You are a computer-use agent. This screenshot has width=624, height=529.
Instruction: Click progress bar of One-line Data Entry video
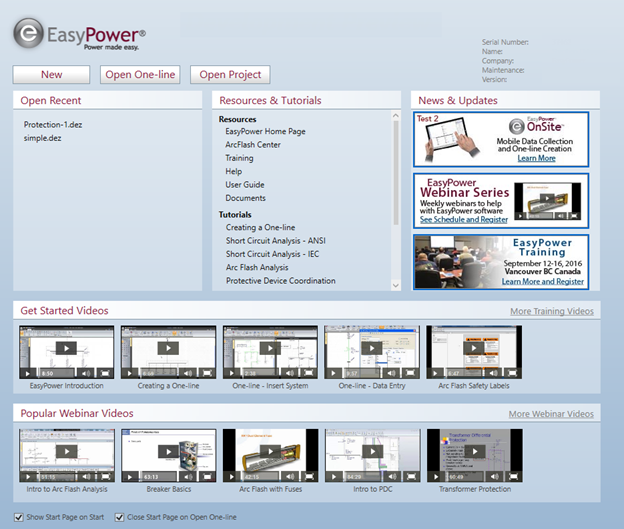[x=362, y=373]
